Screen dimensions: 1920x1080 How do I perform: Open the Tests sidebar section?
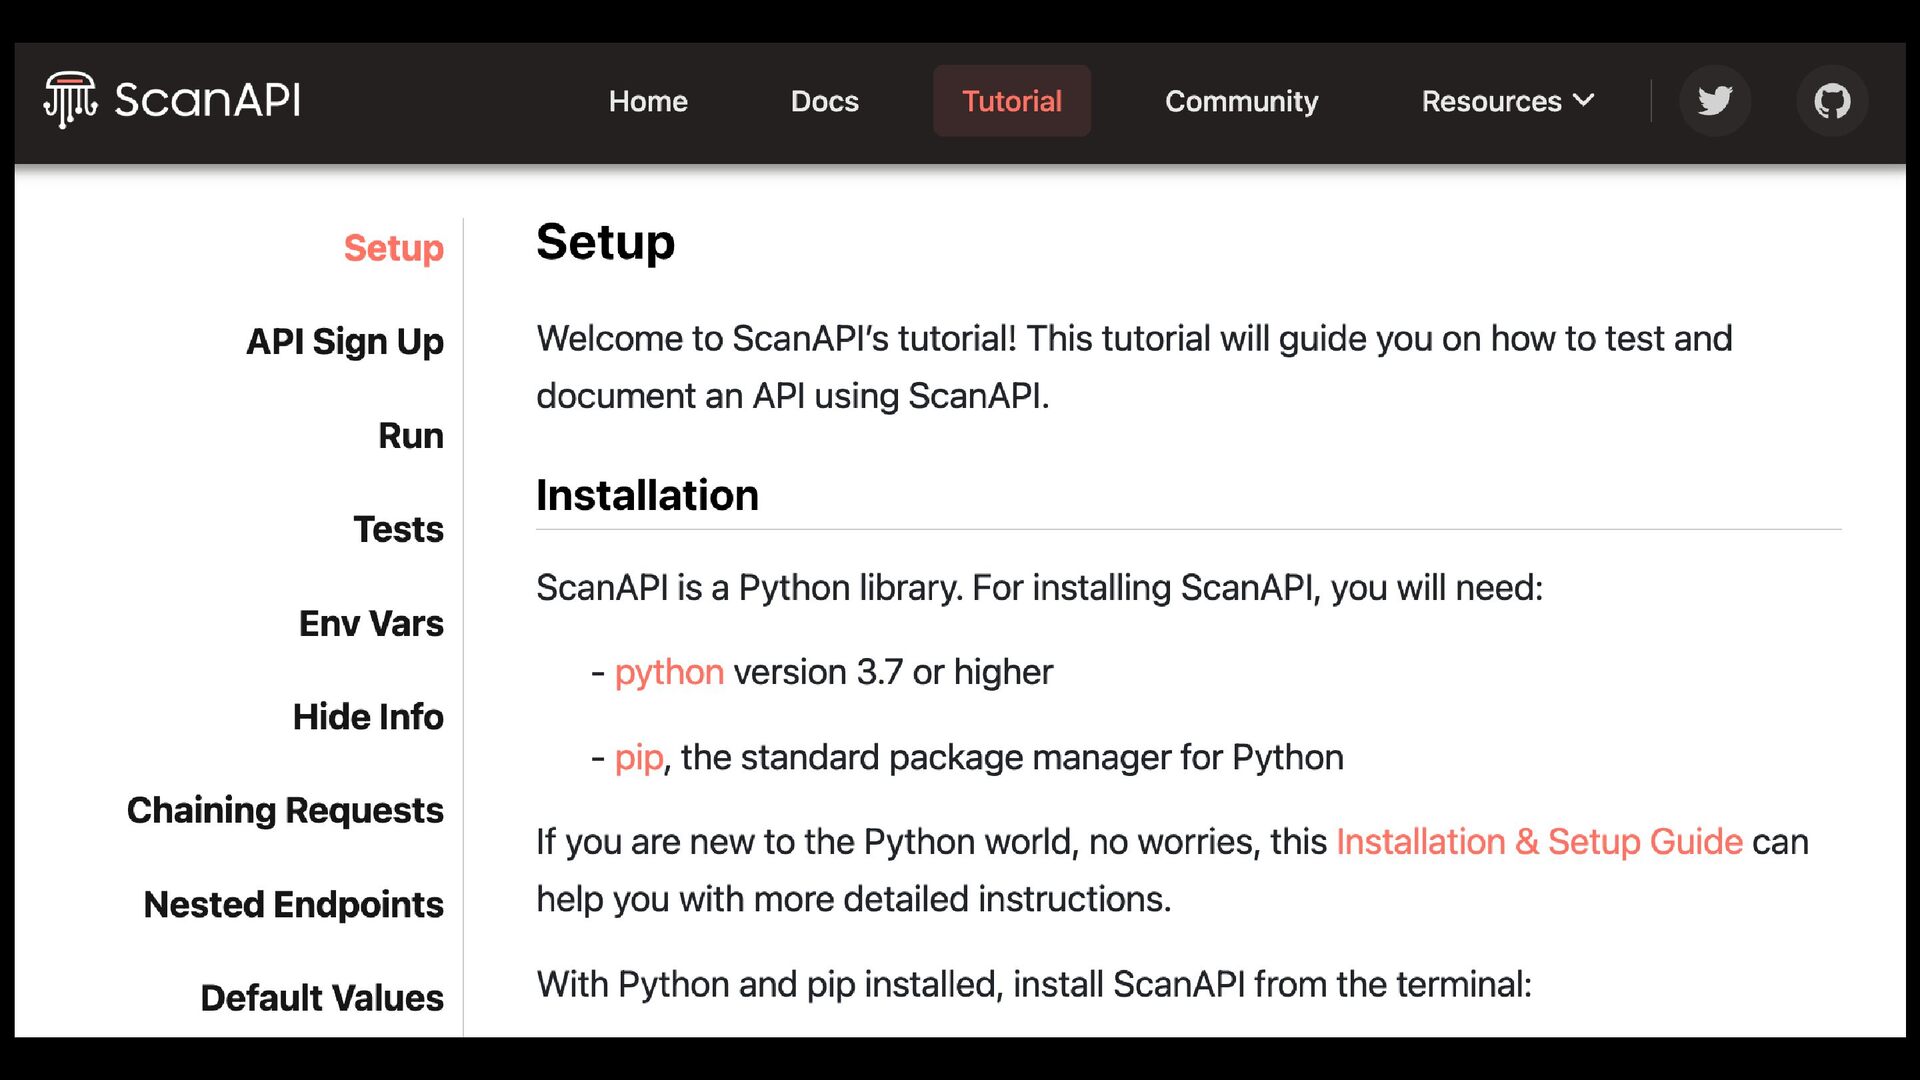coord(398,529)
